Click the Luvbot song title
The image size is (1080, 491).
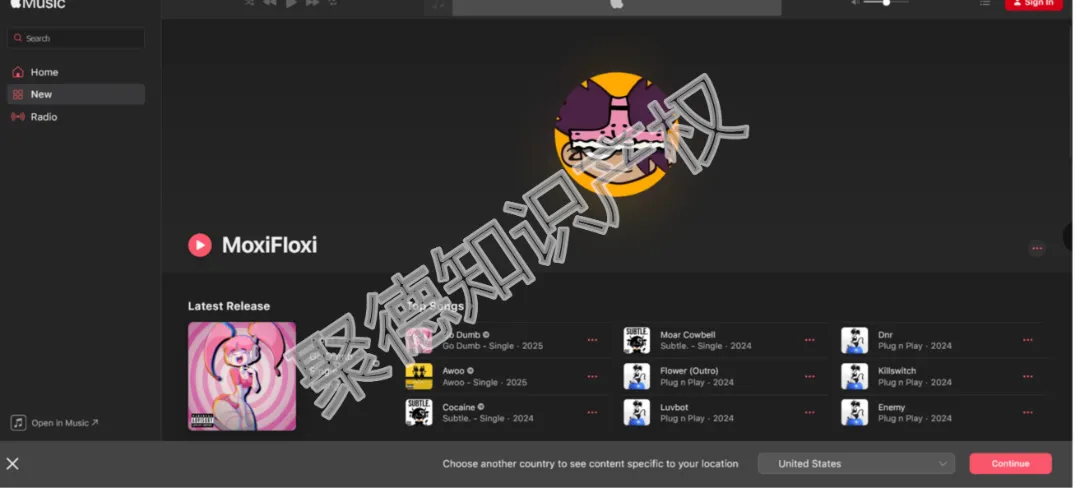674,407
